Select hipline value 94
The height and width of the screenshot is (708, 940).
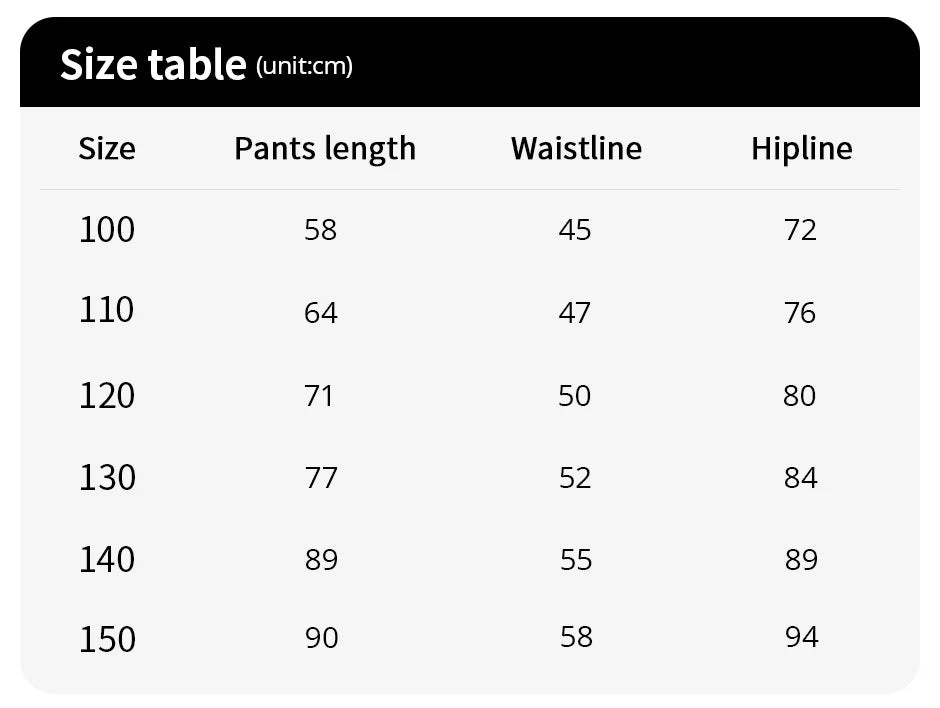802,637
